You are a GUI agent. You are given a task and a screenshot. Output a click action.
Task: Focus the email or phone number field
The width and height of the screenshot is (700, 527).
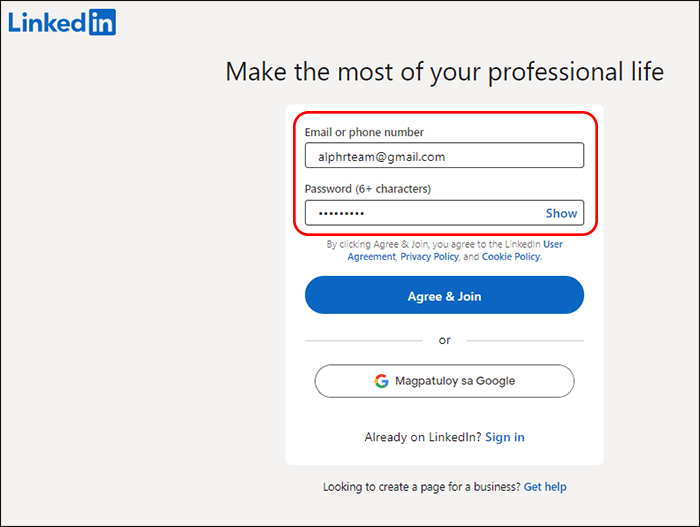tap(443, 156)
